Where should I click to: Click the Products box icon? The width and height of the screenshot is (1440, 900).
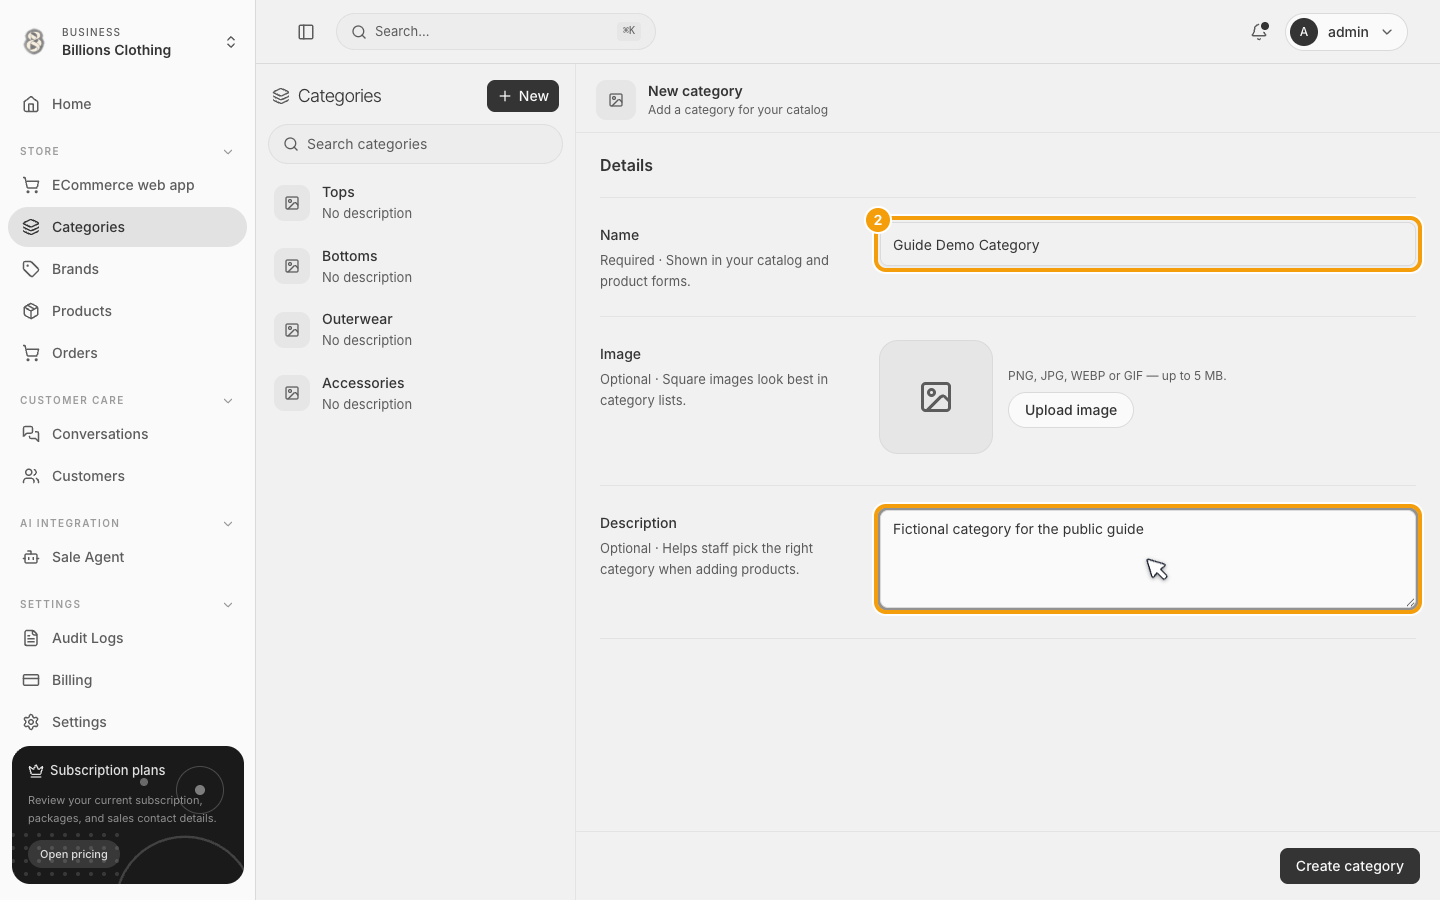[x=31, y=311]
